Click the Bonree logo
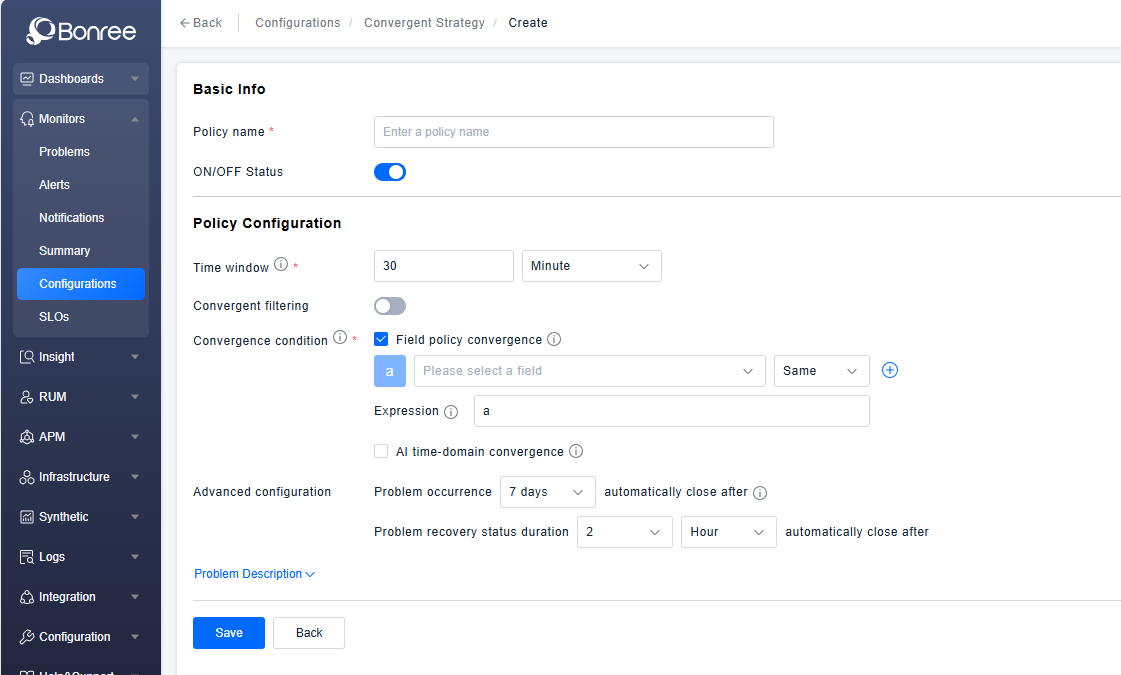This screenshot has height=675, width=1121. pyautogui.click(x=80, y=31)
